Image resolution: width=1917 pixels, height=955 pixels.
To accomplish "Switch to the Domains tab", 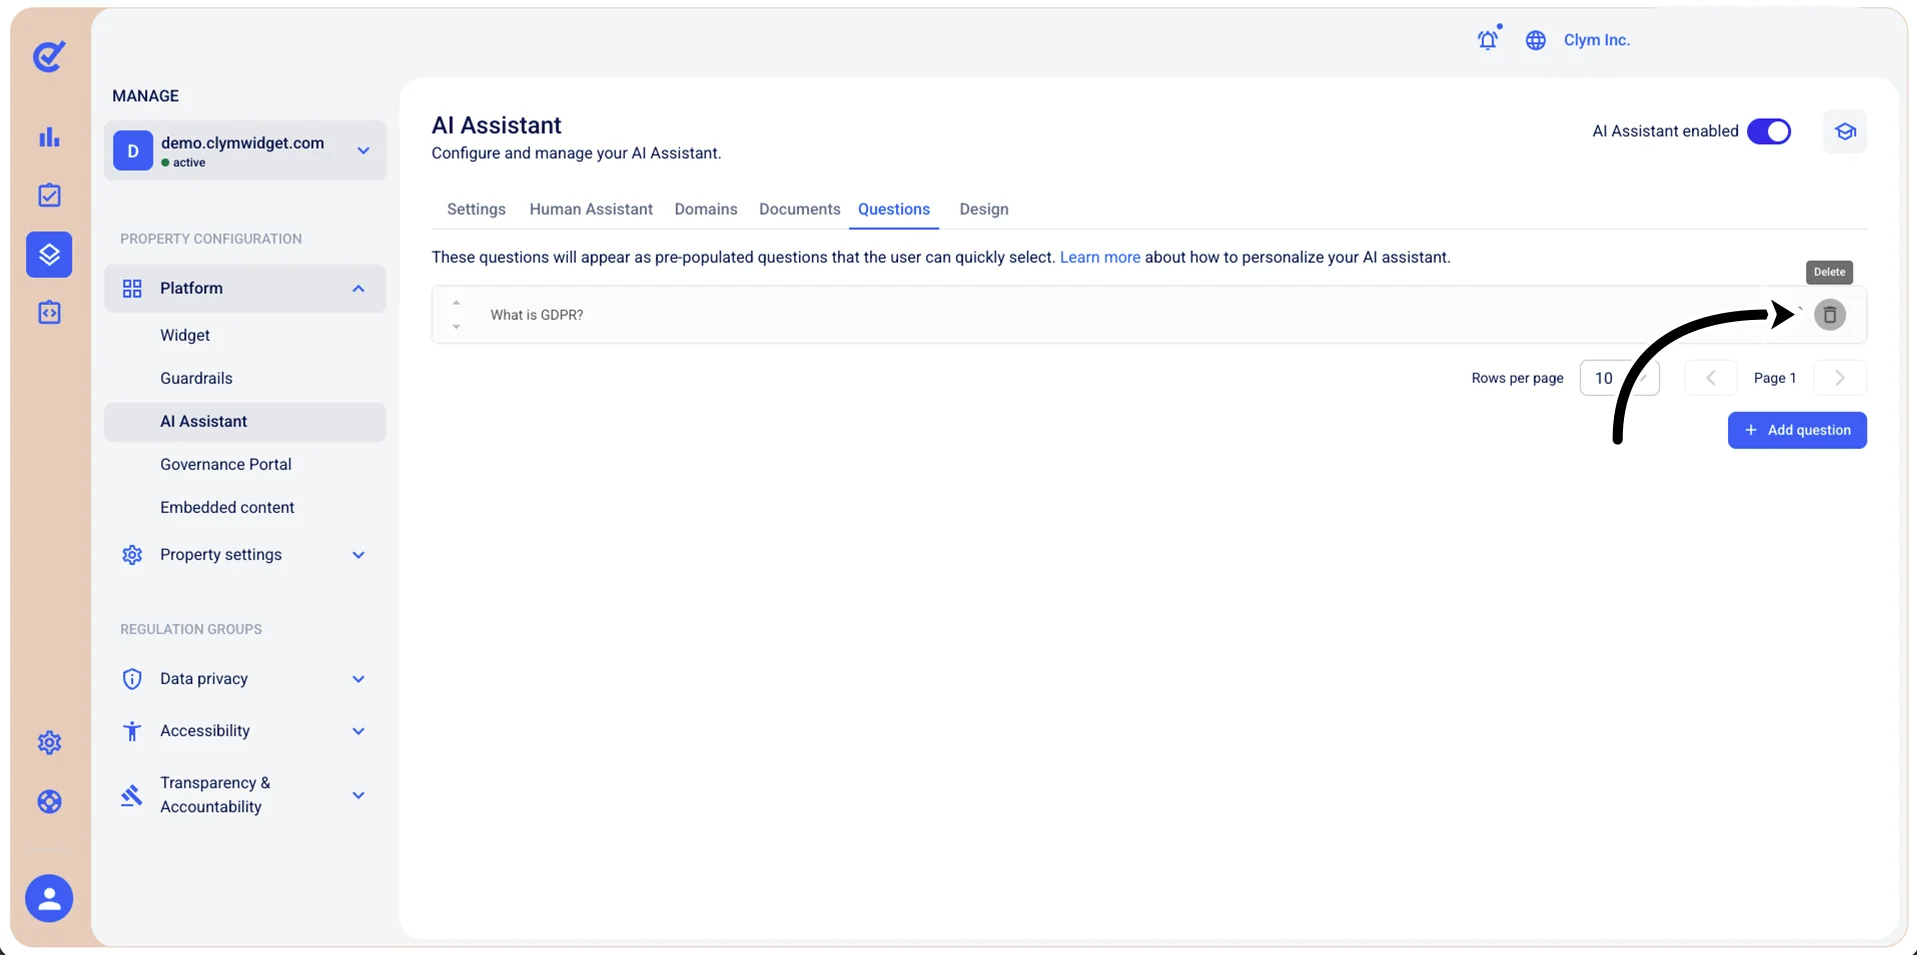I will pyautogui.click(x=706, y=209).
